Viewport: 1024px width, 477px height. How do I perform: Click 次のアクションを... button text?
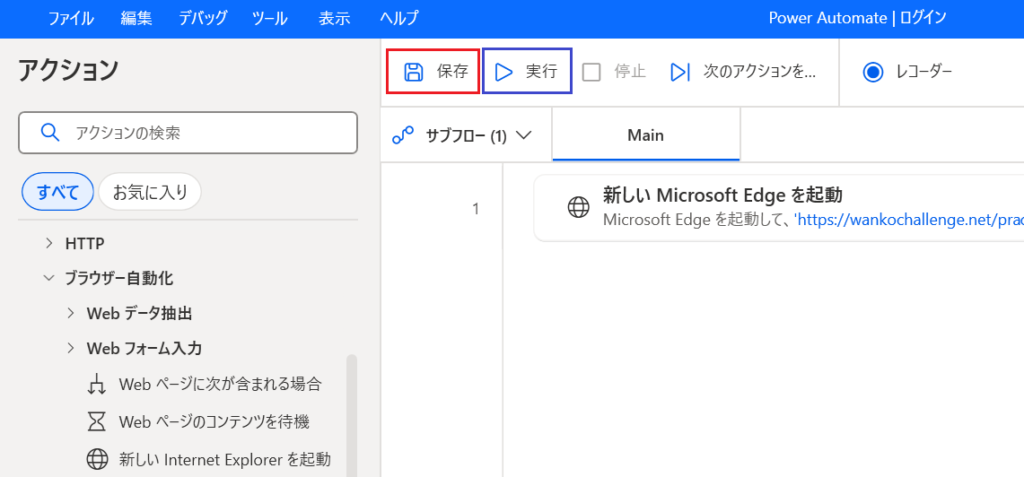pos(760,72)
